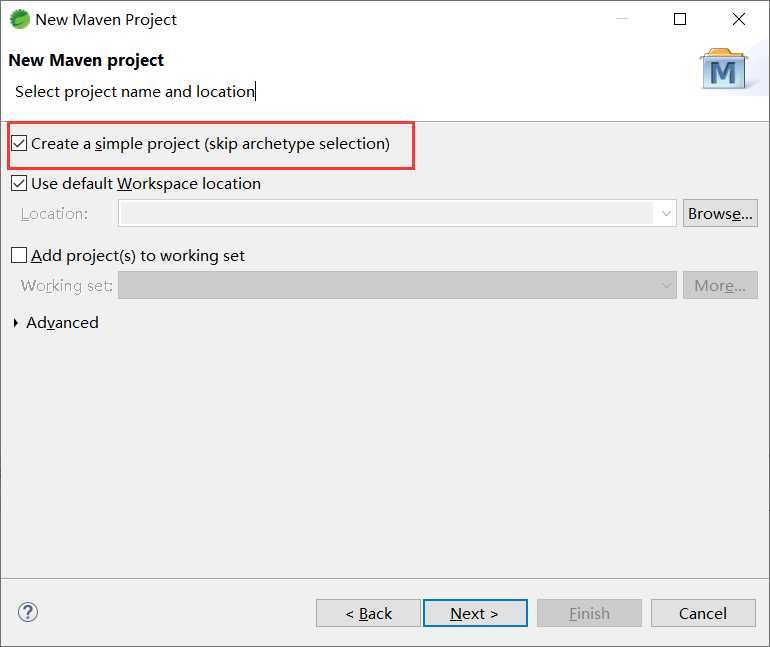Click the Browse... button
Screen dimensions: 770x647
coord(719,213)
